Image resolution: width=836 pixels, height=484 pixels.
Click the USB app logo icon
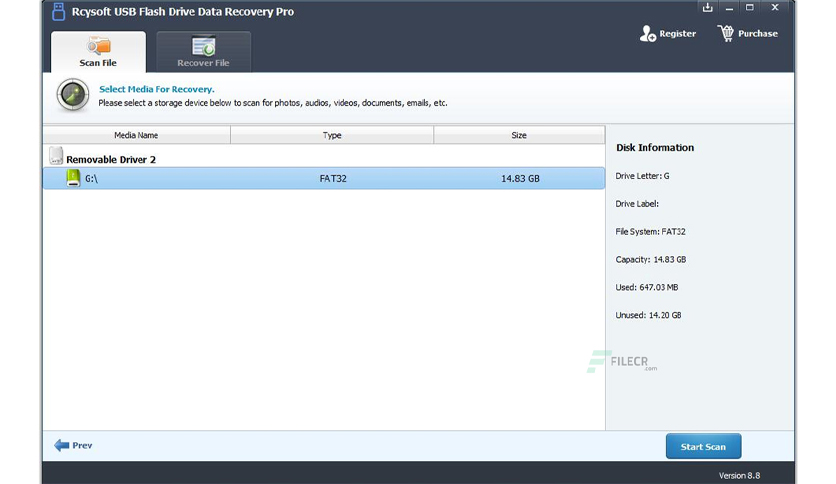[x=59, y=12]
